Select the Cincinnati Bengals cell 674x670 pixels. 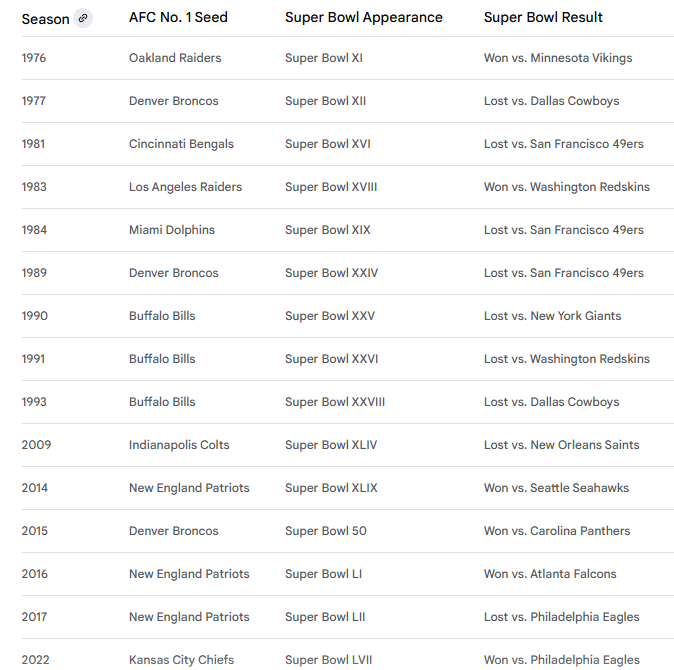tap(181, 144)
